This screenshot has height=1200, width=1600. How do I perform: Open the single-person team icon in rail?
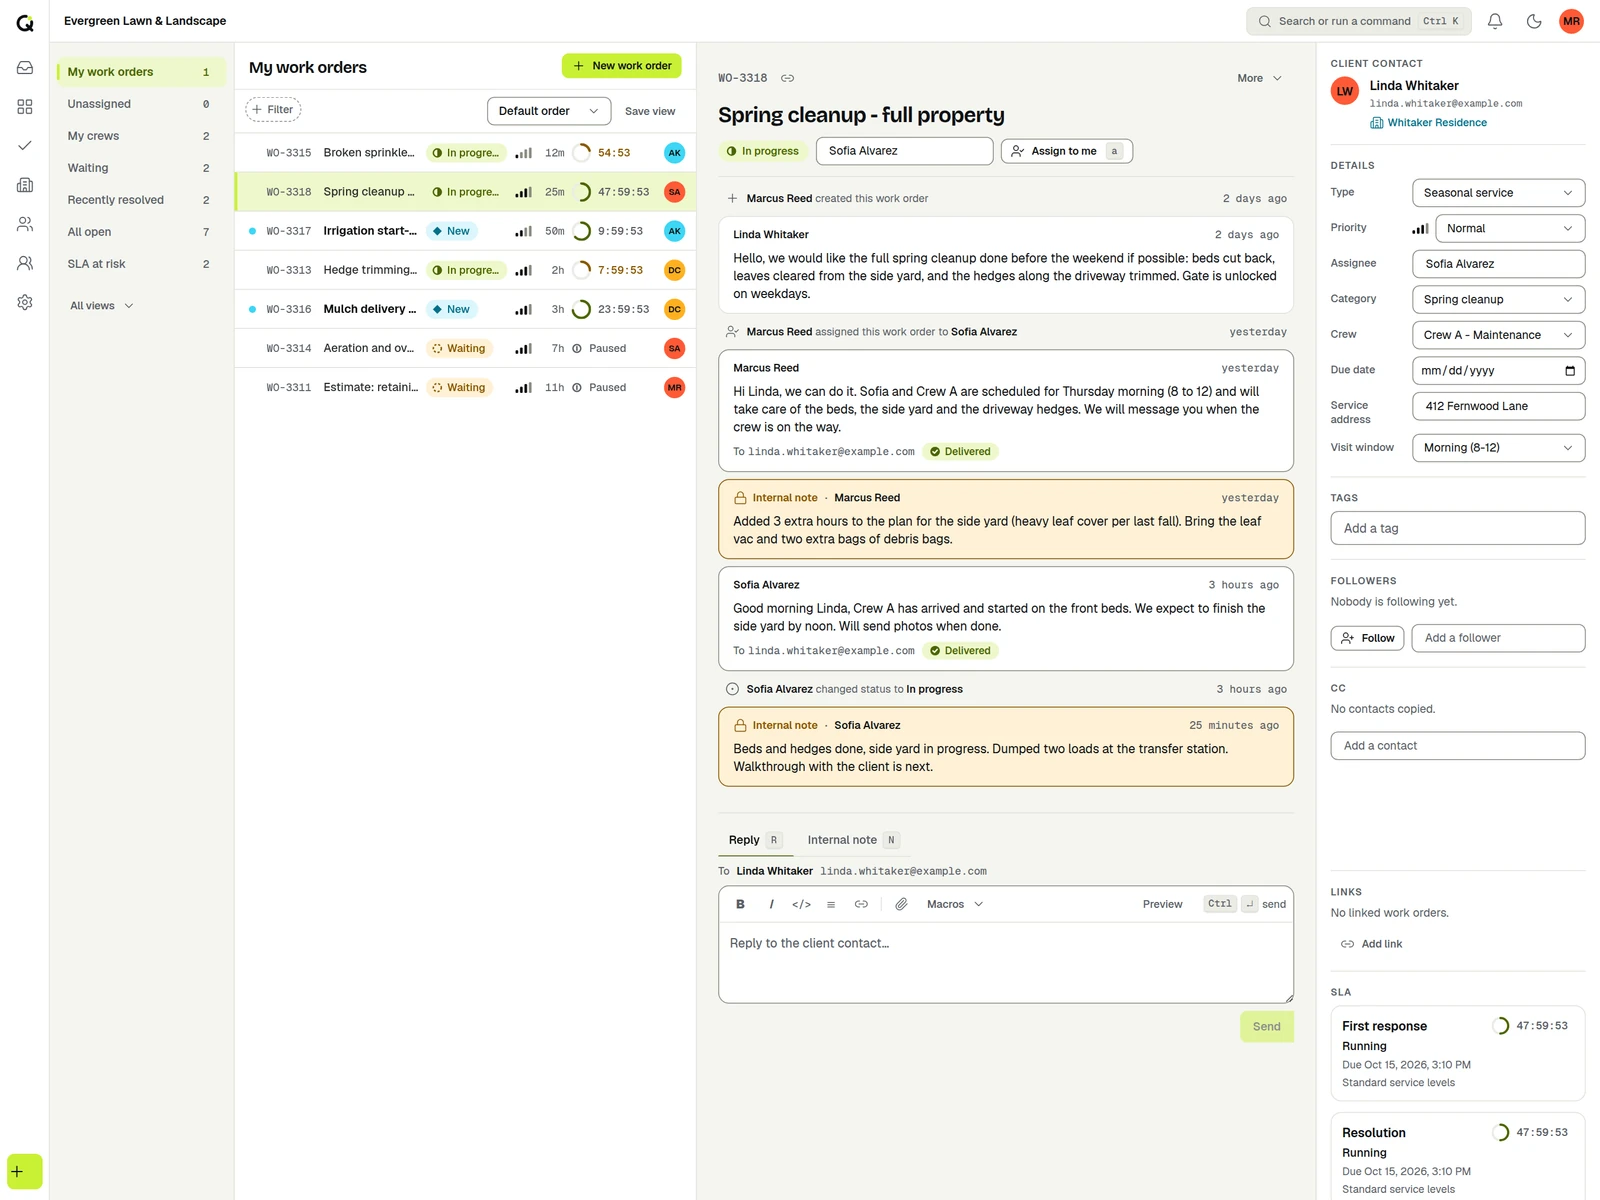coord(25,263)
